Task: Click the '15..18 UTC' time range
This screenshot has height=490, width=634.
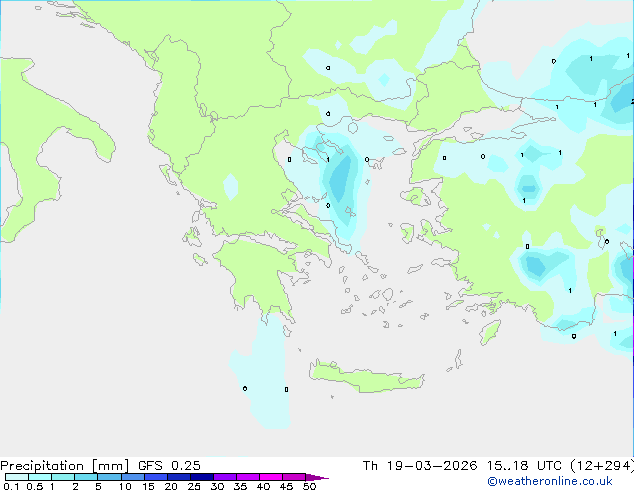Action: (x=524, y=466)
